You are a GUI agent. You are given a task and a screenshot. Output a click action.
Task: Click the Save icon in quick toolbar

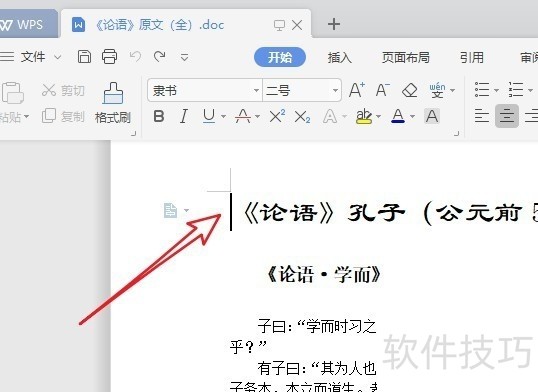click(84, 57)
